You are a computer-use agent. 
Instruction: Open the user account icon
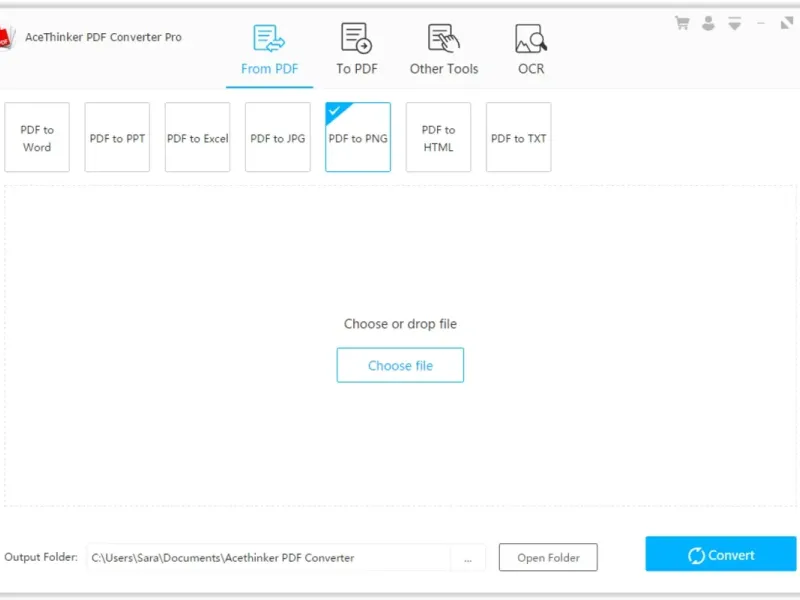click(x=708, y=23)
